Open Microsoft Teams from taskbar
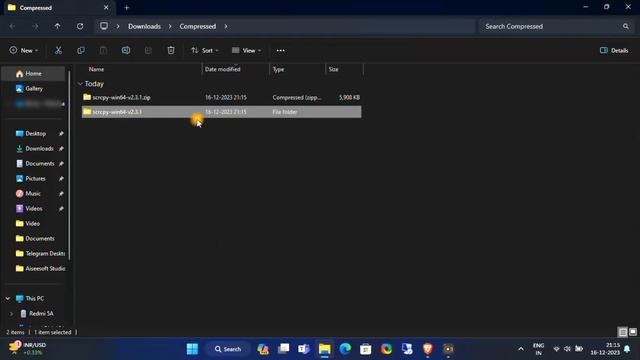640x360 pixels. tap(304, 349)
